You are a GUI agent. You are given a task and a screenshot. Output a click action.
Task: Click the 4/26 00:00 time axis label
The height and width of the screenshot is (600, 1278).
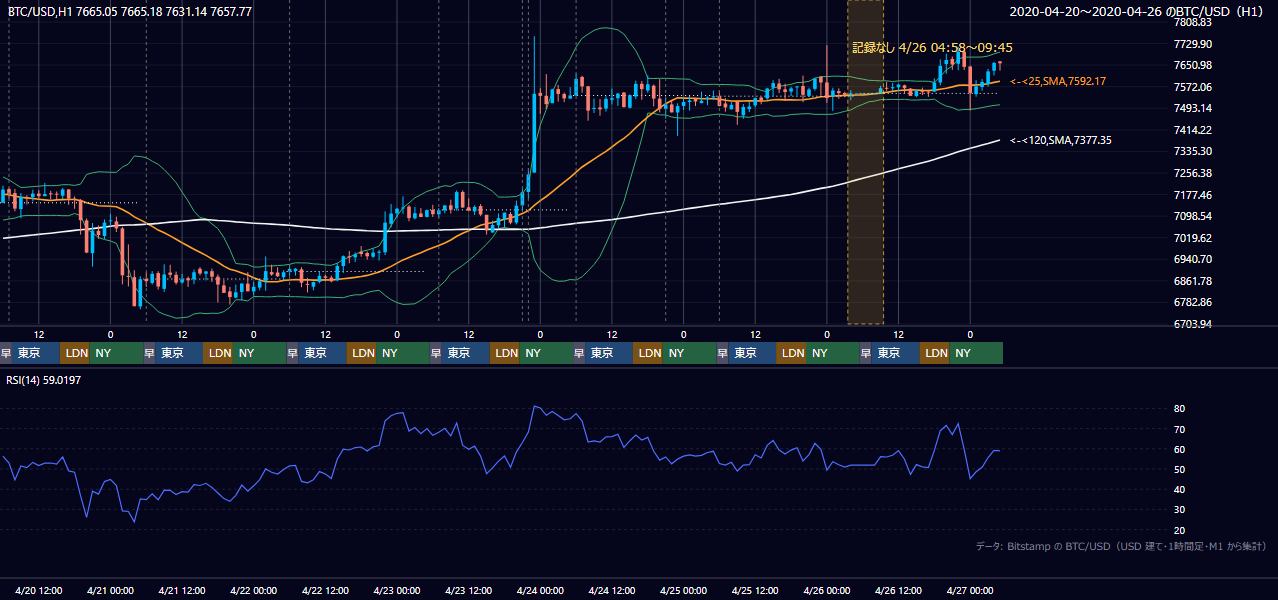(827, 591)
